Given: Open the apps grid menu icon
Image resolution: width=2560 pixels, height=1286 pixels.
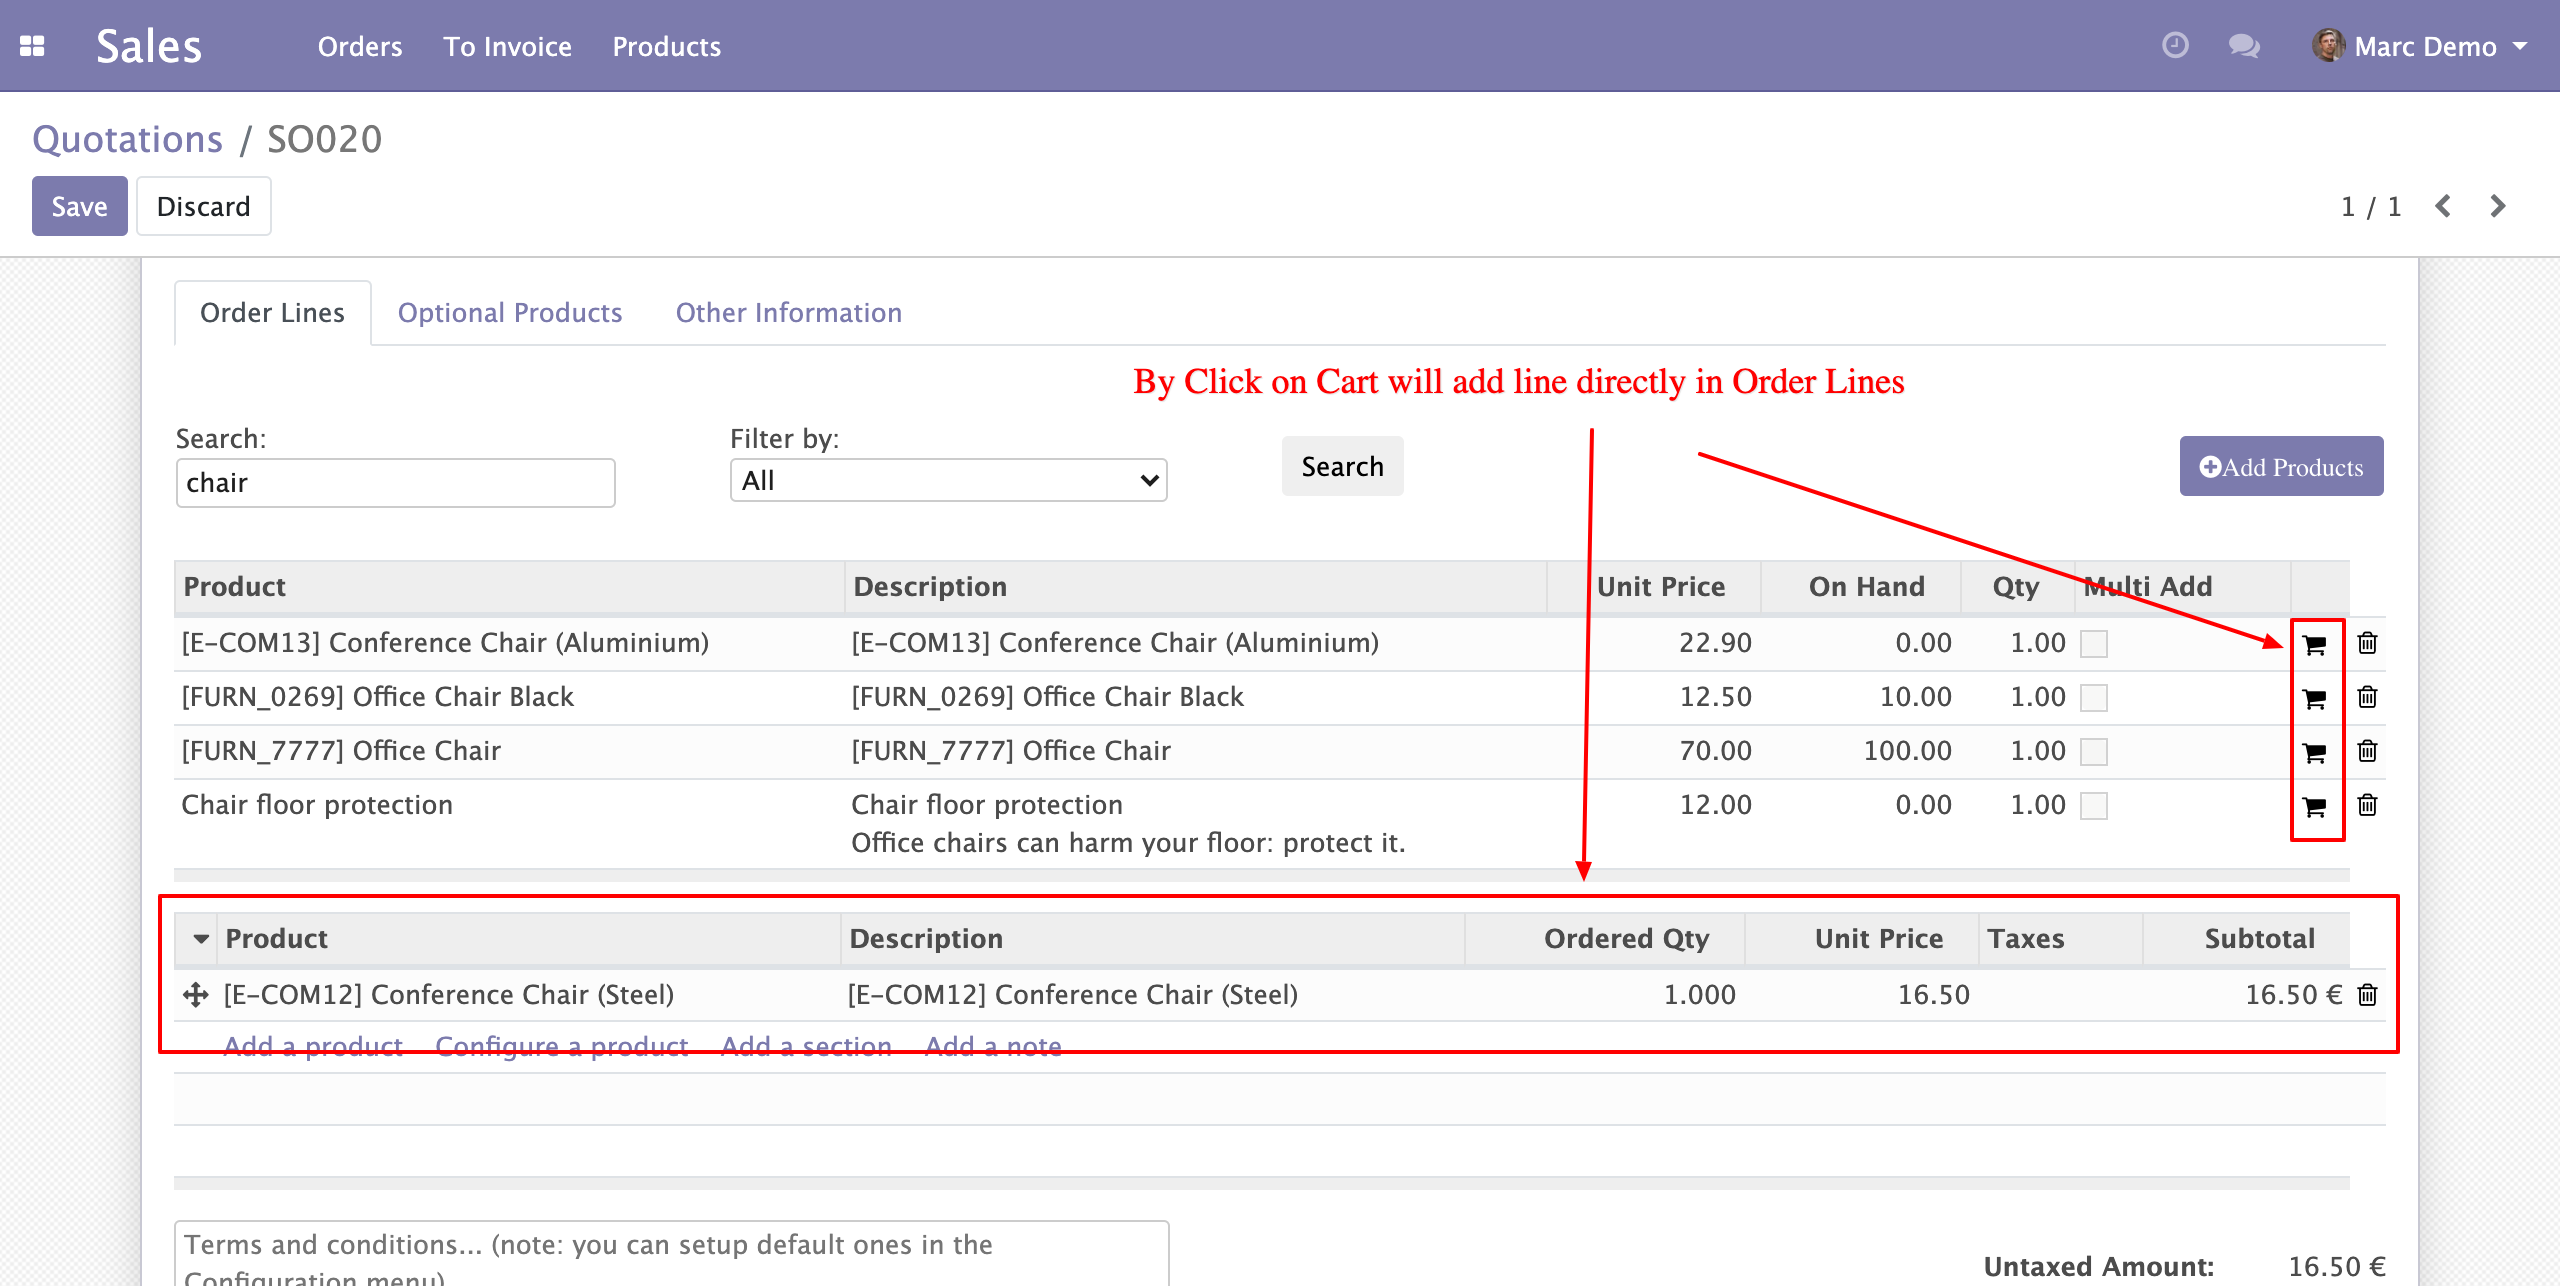Looking at the screenshot, I should point(32,46).
